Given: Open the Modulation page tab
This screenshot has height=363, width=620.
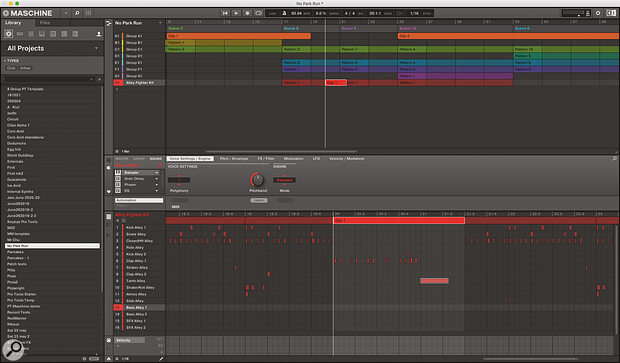Looking at the screenshot, I should [293, 159].
